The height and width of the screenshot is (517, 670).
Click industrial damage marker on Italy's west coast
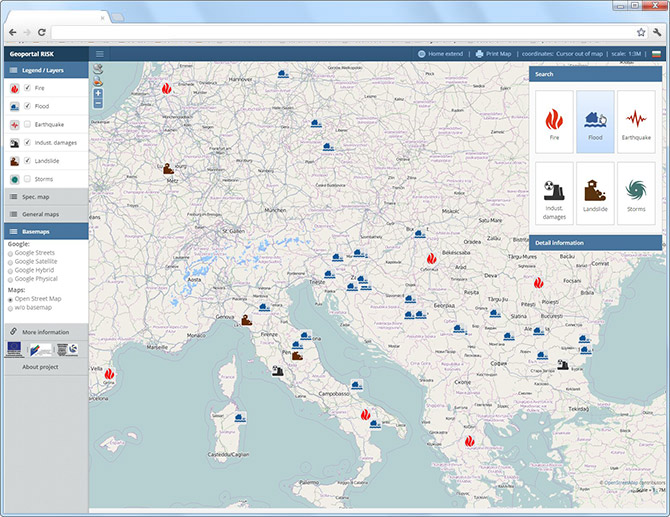click(277, 370)
